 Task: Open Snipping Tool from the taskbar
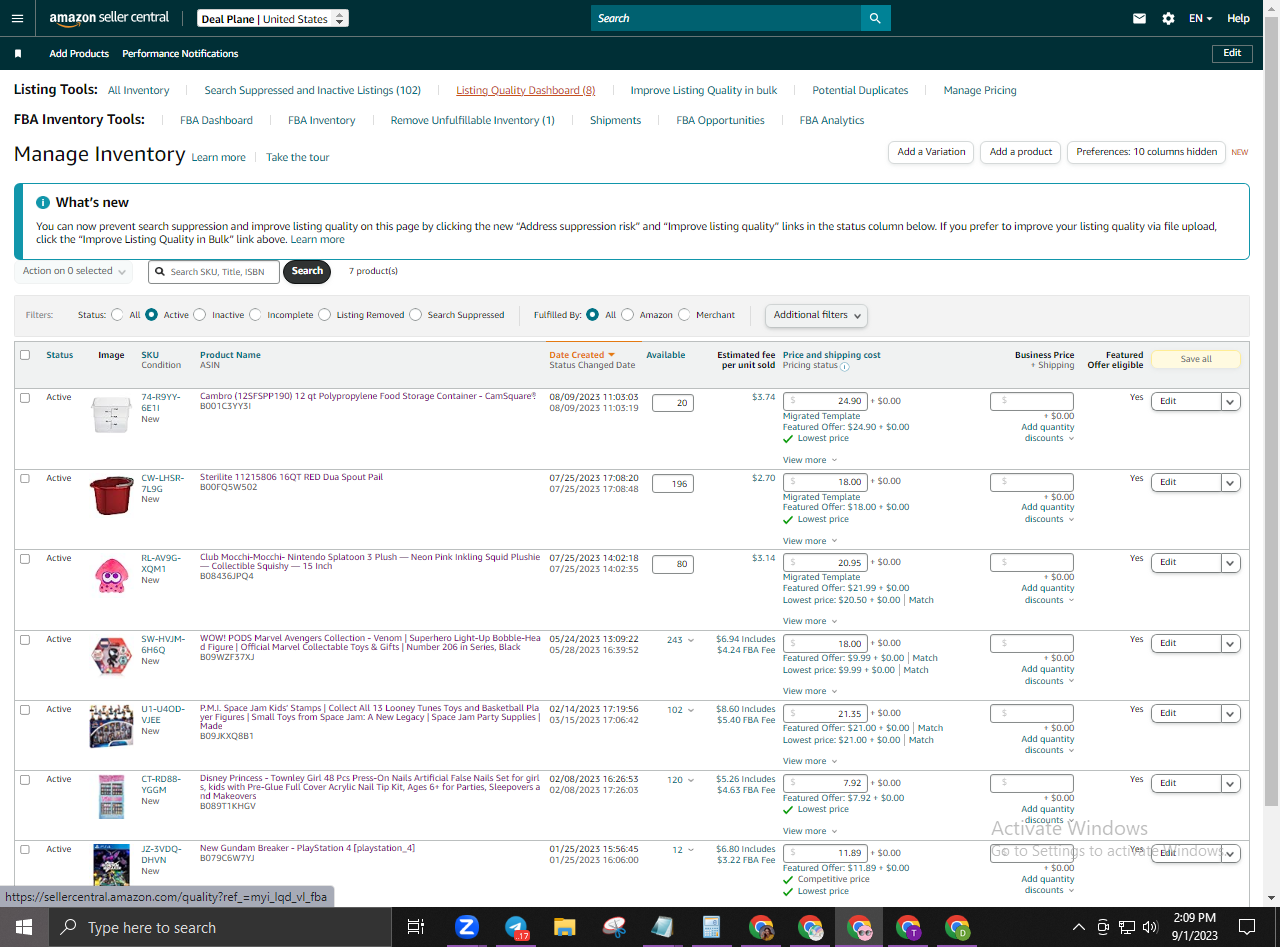(614, 927)
